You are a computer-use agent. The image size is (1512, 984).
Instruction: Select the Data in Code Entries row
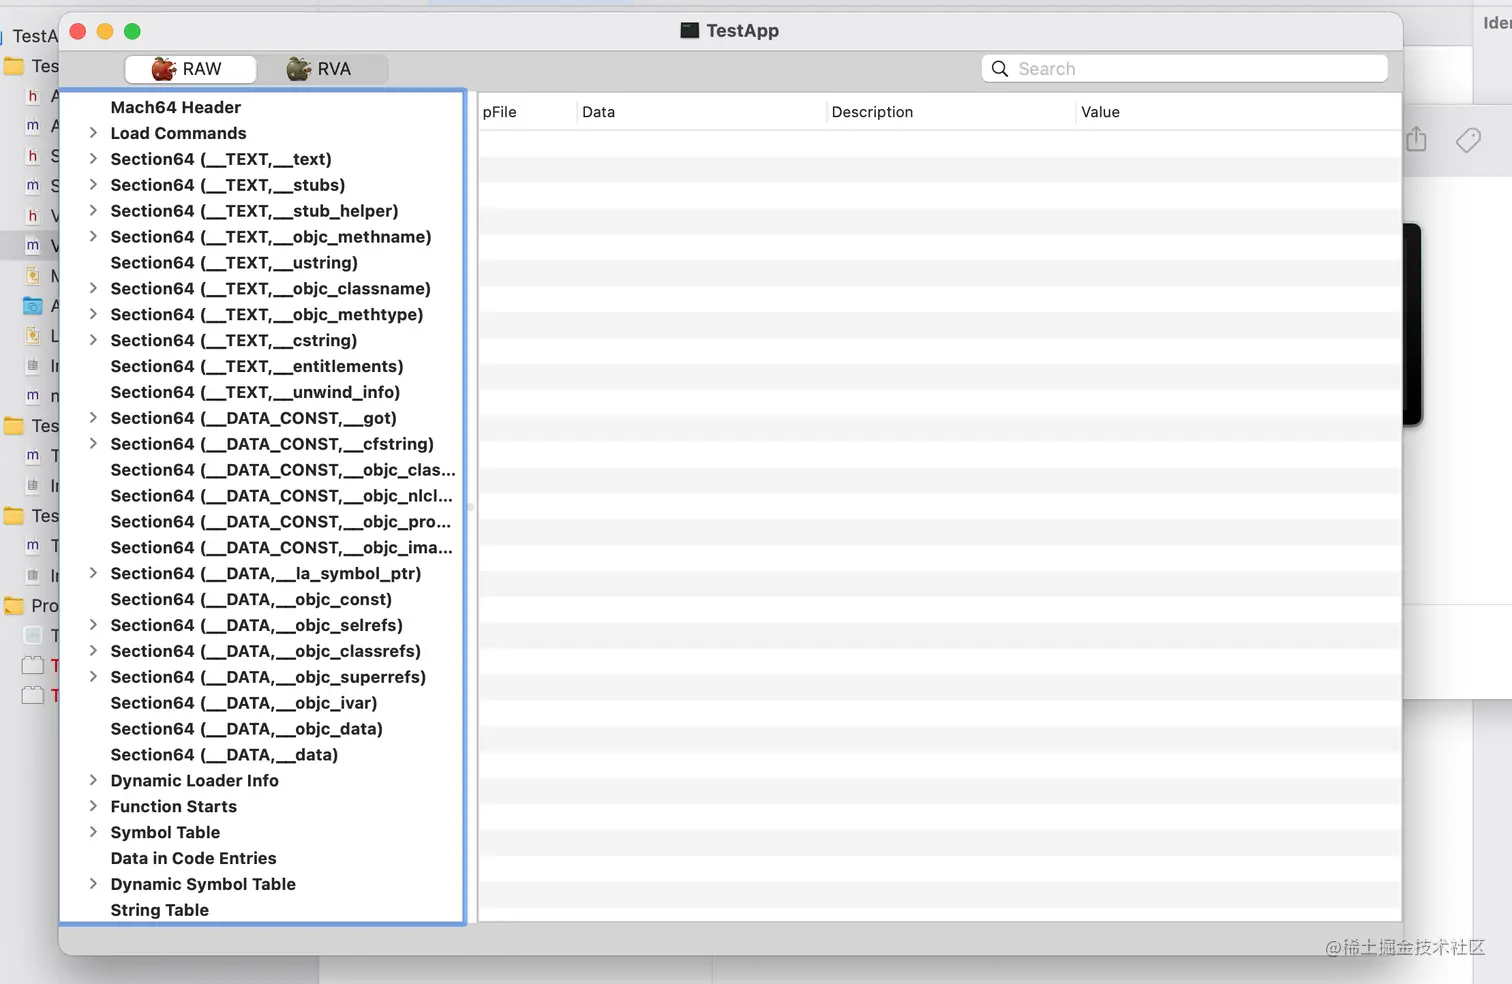(262, 859)
